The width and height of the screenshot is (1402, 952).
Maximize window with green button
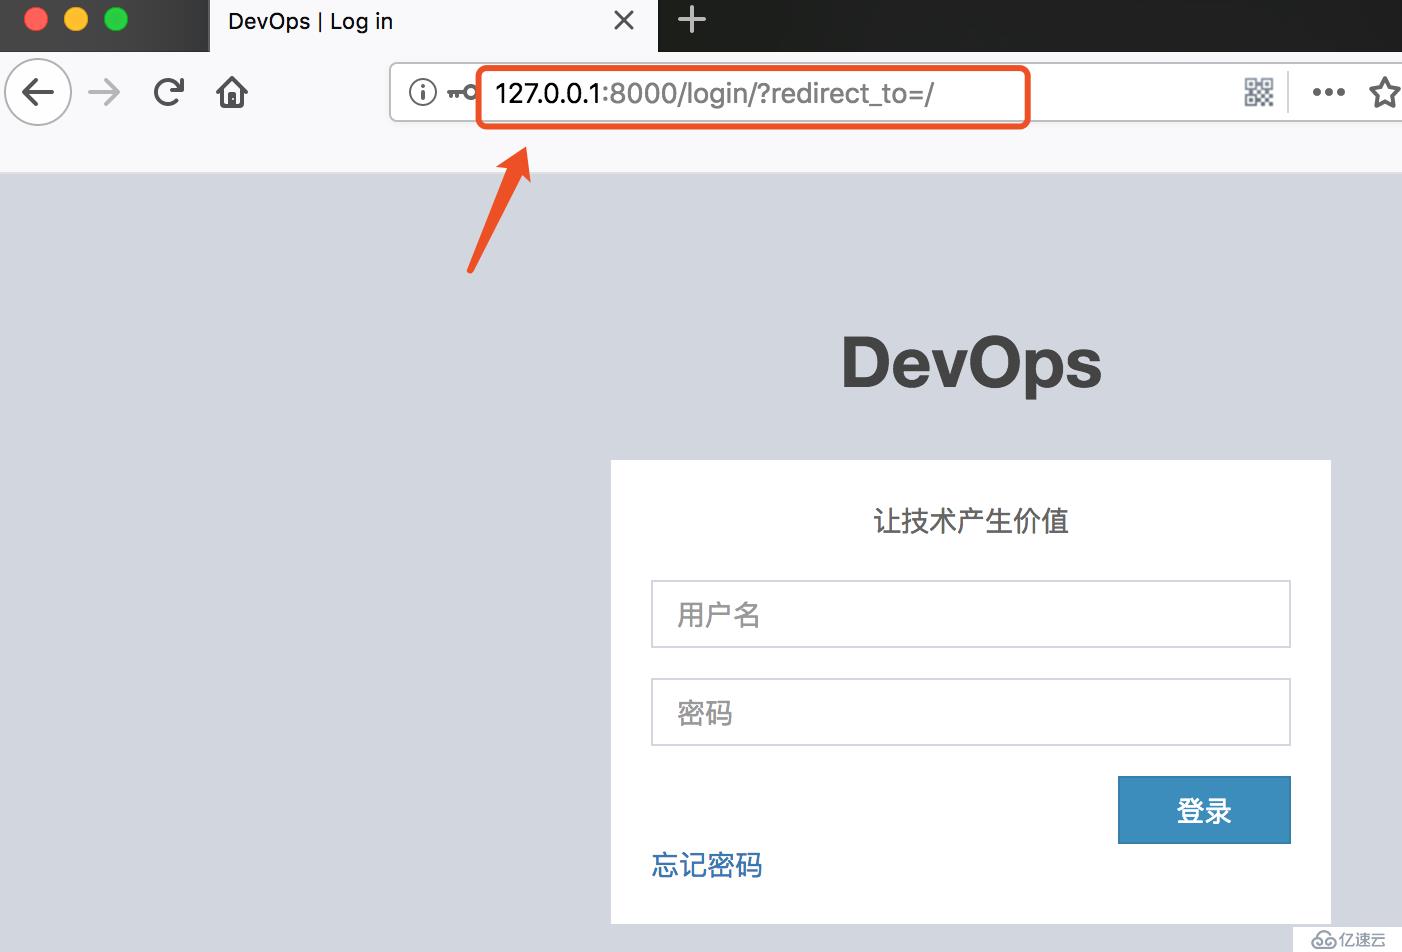click(x=116, y=19)
